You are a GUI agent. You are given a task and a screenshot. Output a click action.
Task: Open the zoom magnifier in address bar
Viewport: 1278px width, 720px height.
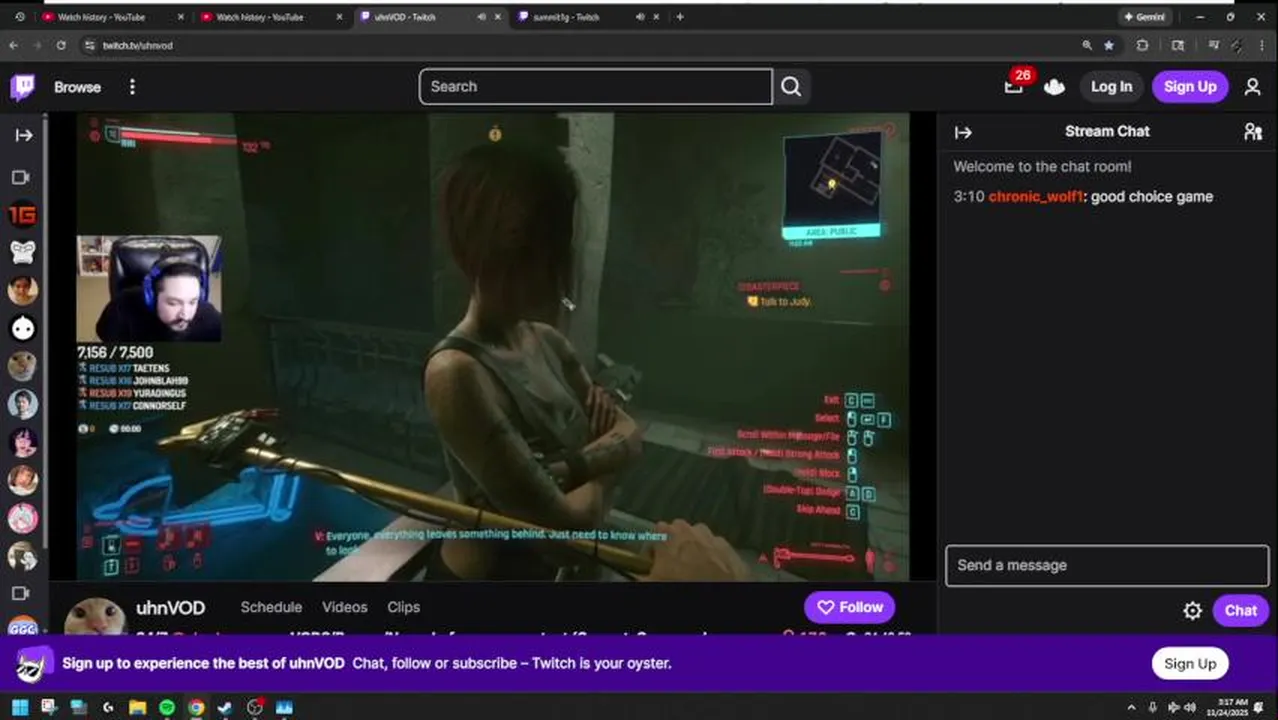pyautogui.click(x=1087, y=45)
